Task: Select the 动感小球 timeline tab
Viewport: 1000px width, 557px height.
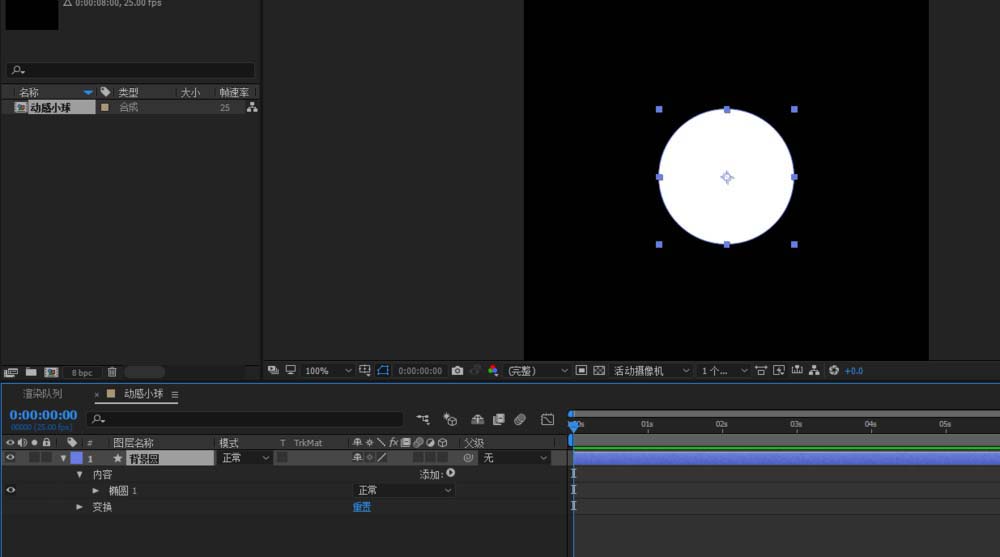Action: 143,394
